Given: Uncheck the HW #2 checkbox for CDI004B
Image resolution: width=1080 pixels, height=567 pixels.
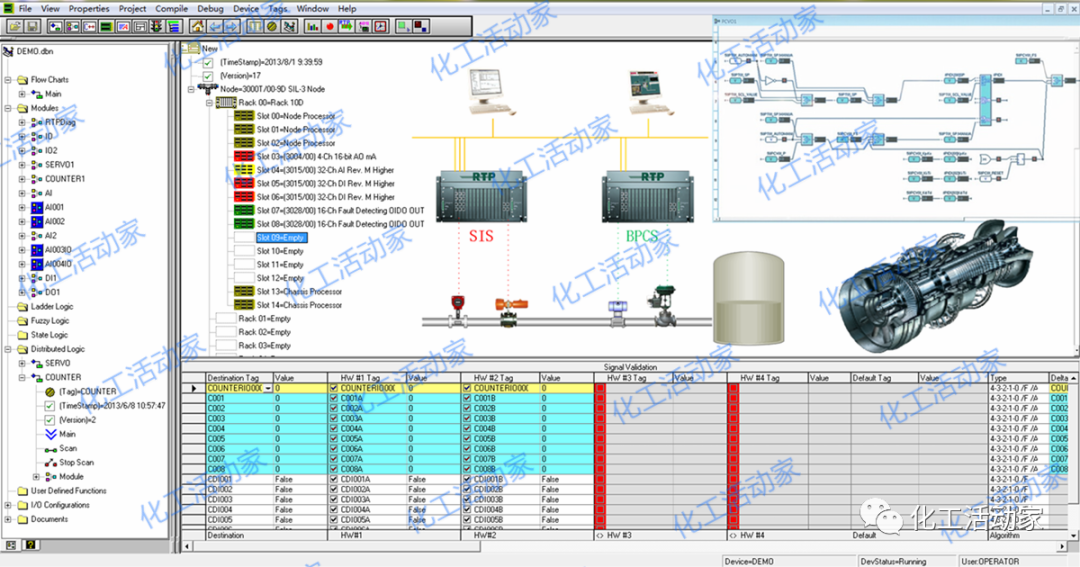Looking at the screenshot, I should [467, 510].
